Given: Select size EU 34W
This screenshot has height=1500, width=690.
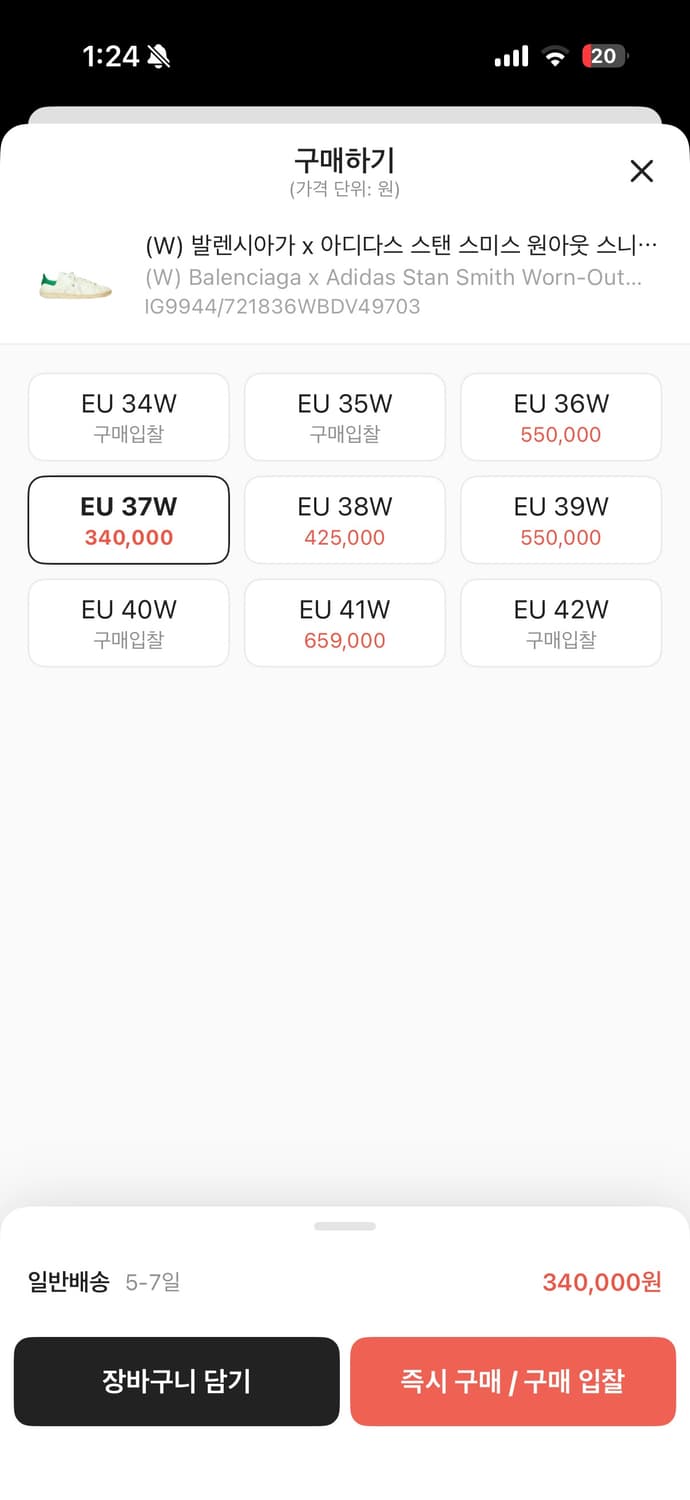Looking at the screenshot, I should pos(128,417).
